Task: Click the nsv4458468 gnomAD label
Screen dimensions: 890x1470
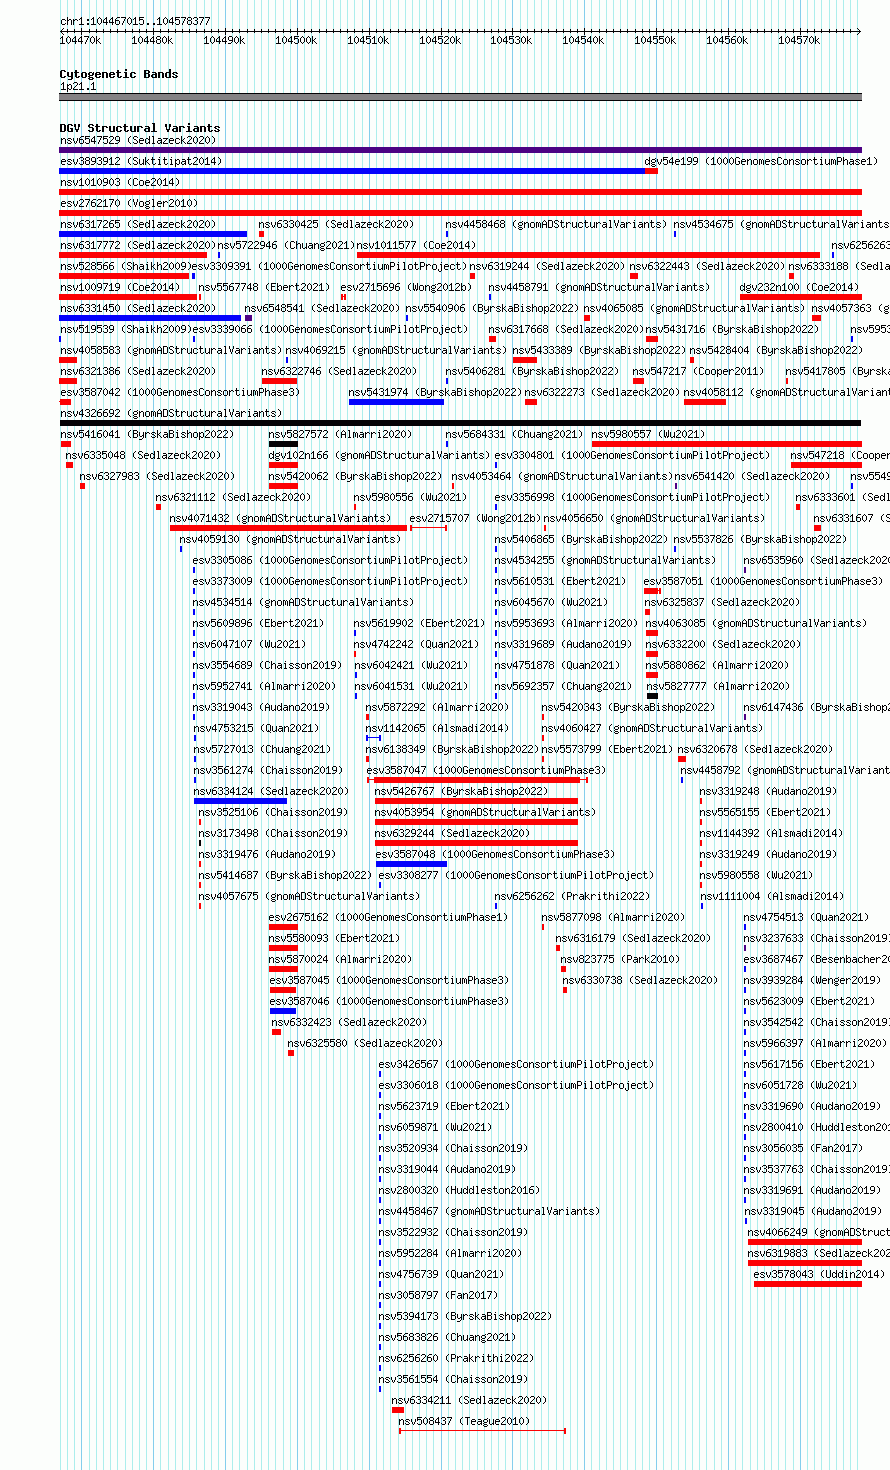Action: point(555,225)
